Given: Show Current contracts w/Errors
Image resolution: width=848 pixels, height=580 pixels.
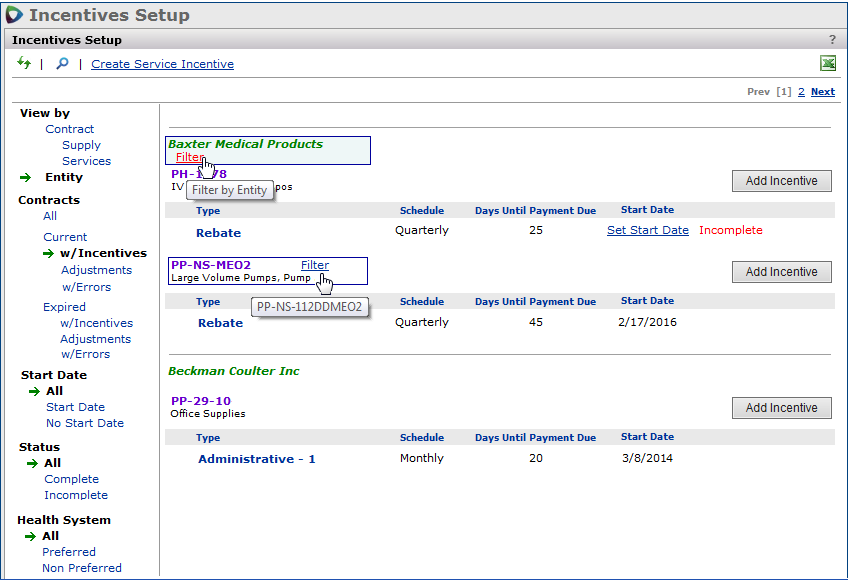Looking at the screenshot, I should [x=86, y=287].
